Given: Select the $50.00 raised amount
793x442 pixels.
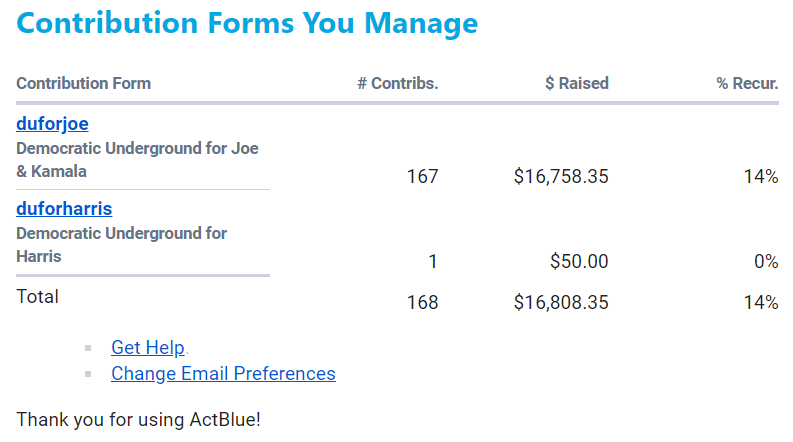Looking at the screenshot, I should [578, 262].
